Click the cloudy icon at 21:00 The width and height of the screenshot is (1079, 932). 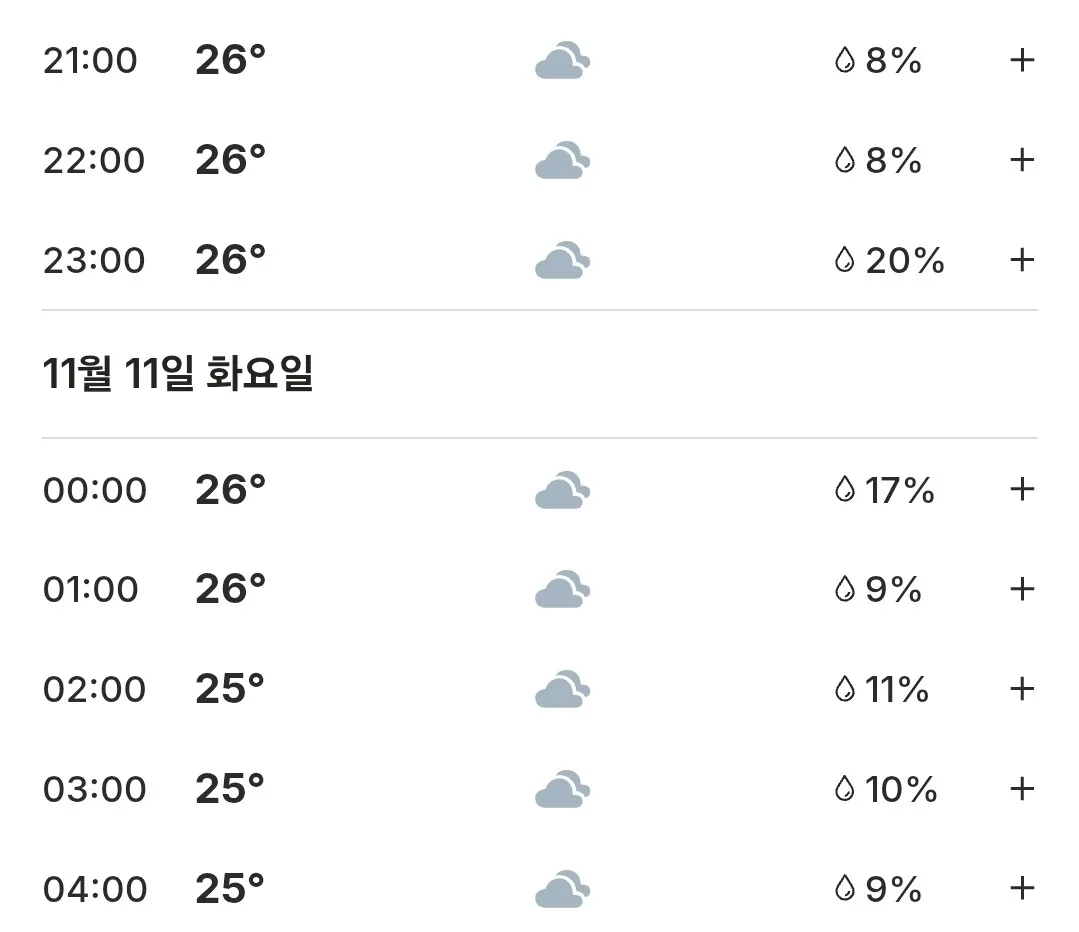point(563,61)
